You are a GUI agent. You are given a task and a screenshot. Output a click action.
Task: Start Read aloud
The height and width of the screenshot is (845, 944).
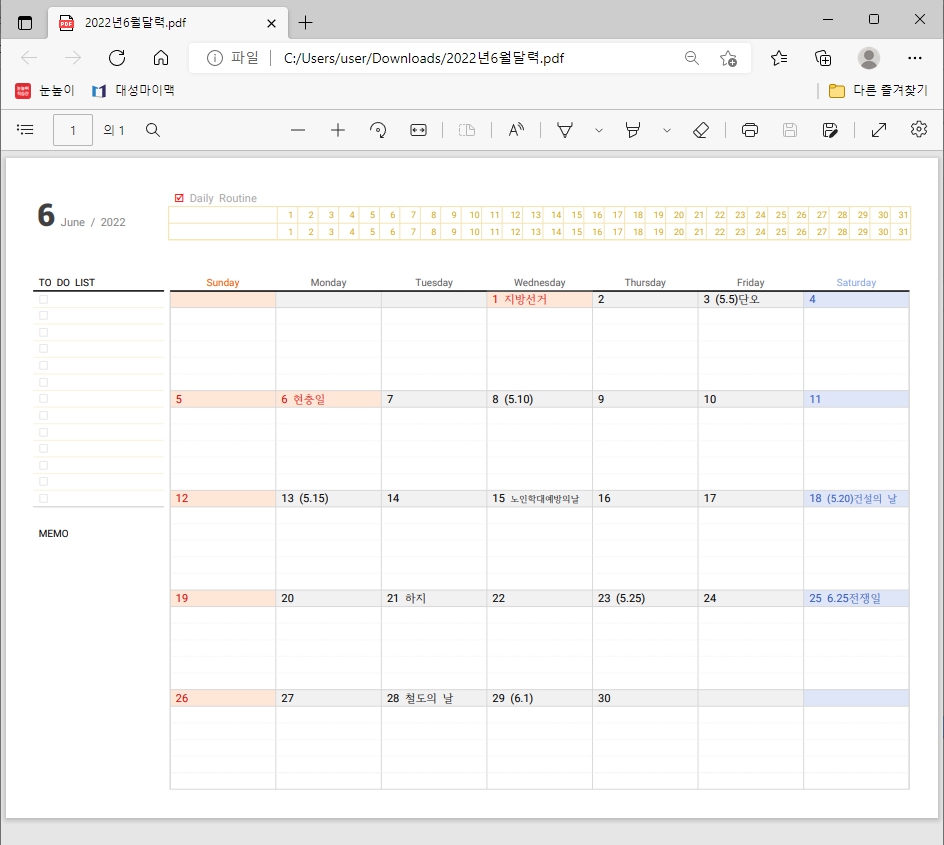pos(516,129)
